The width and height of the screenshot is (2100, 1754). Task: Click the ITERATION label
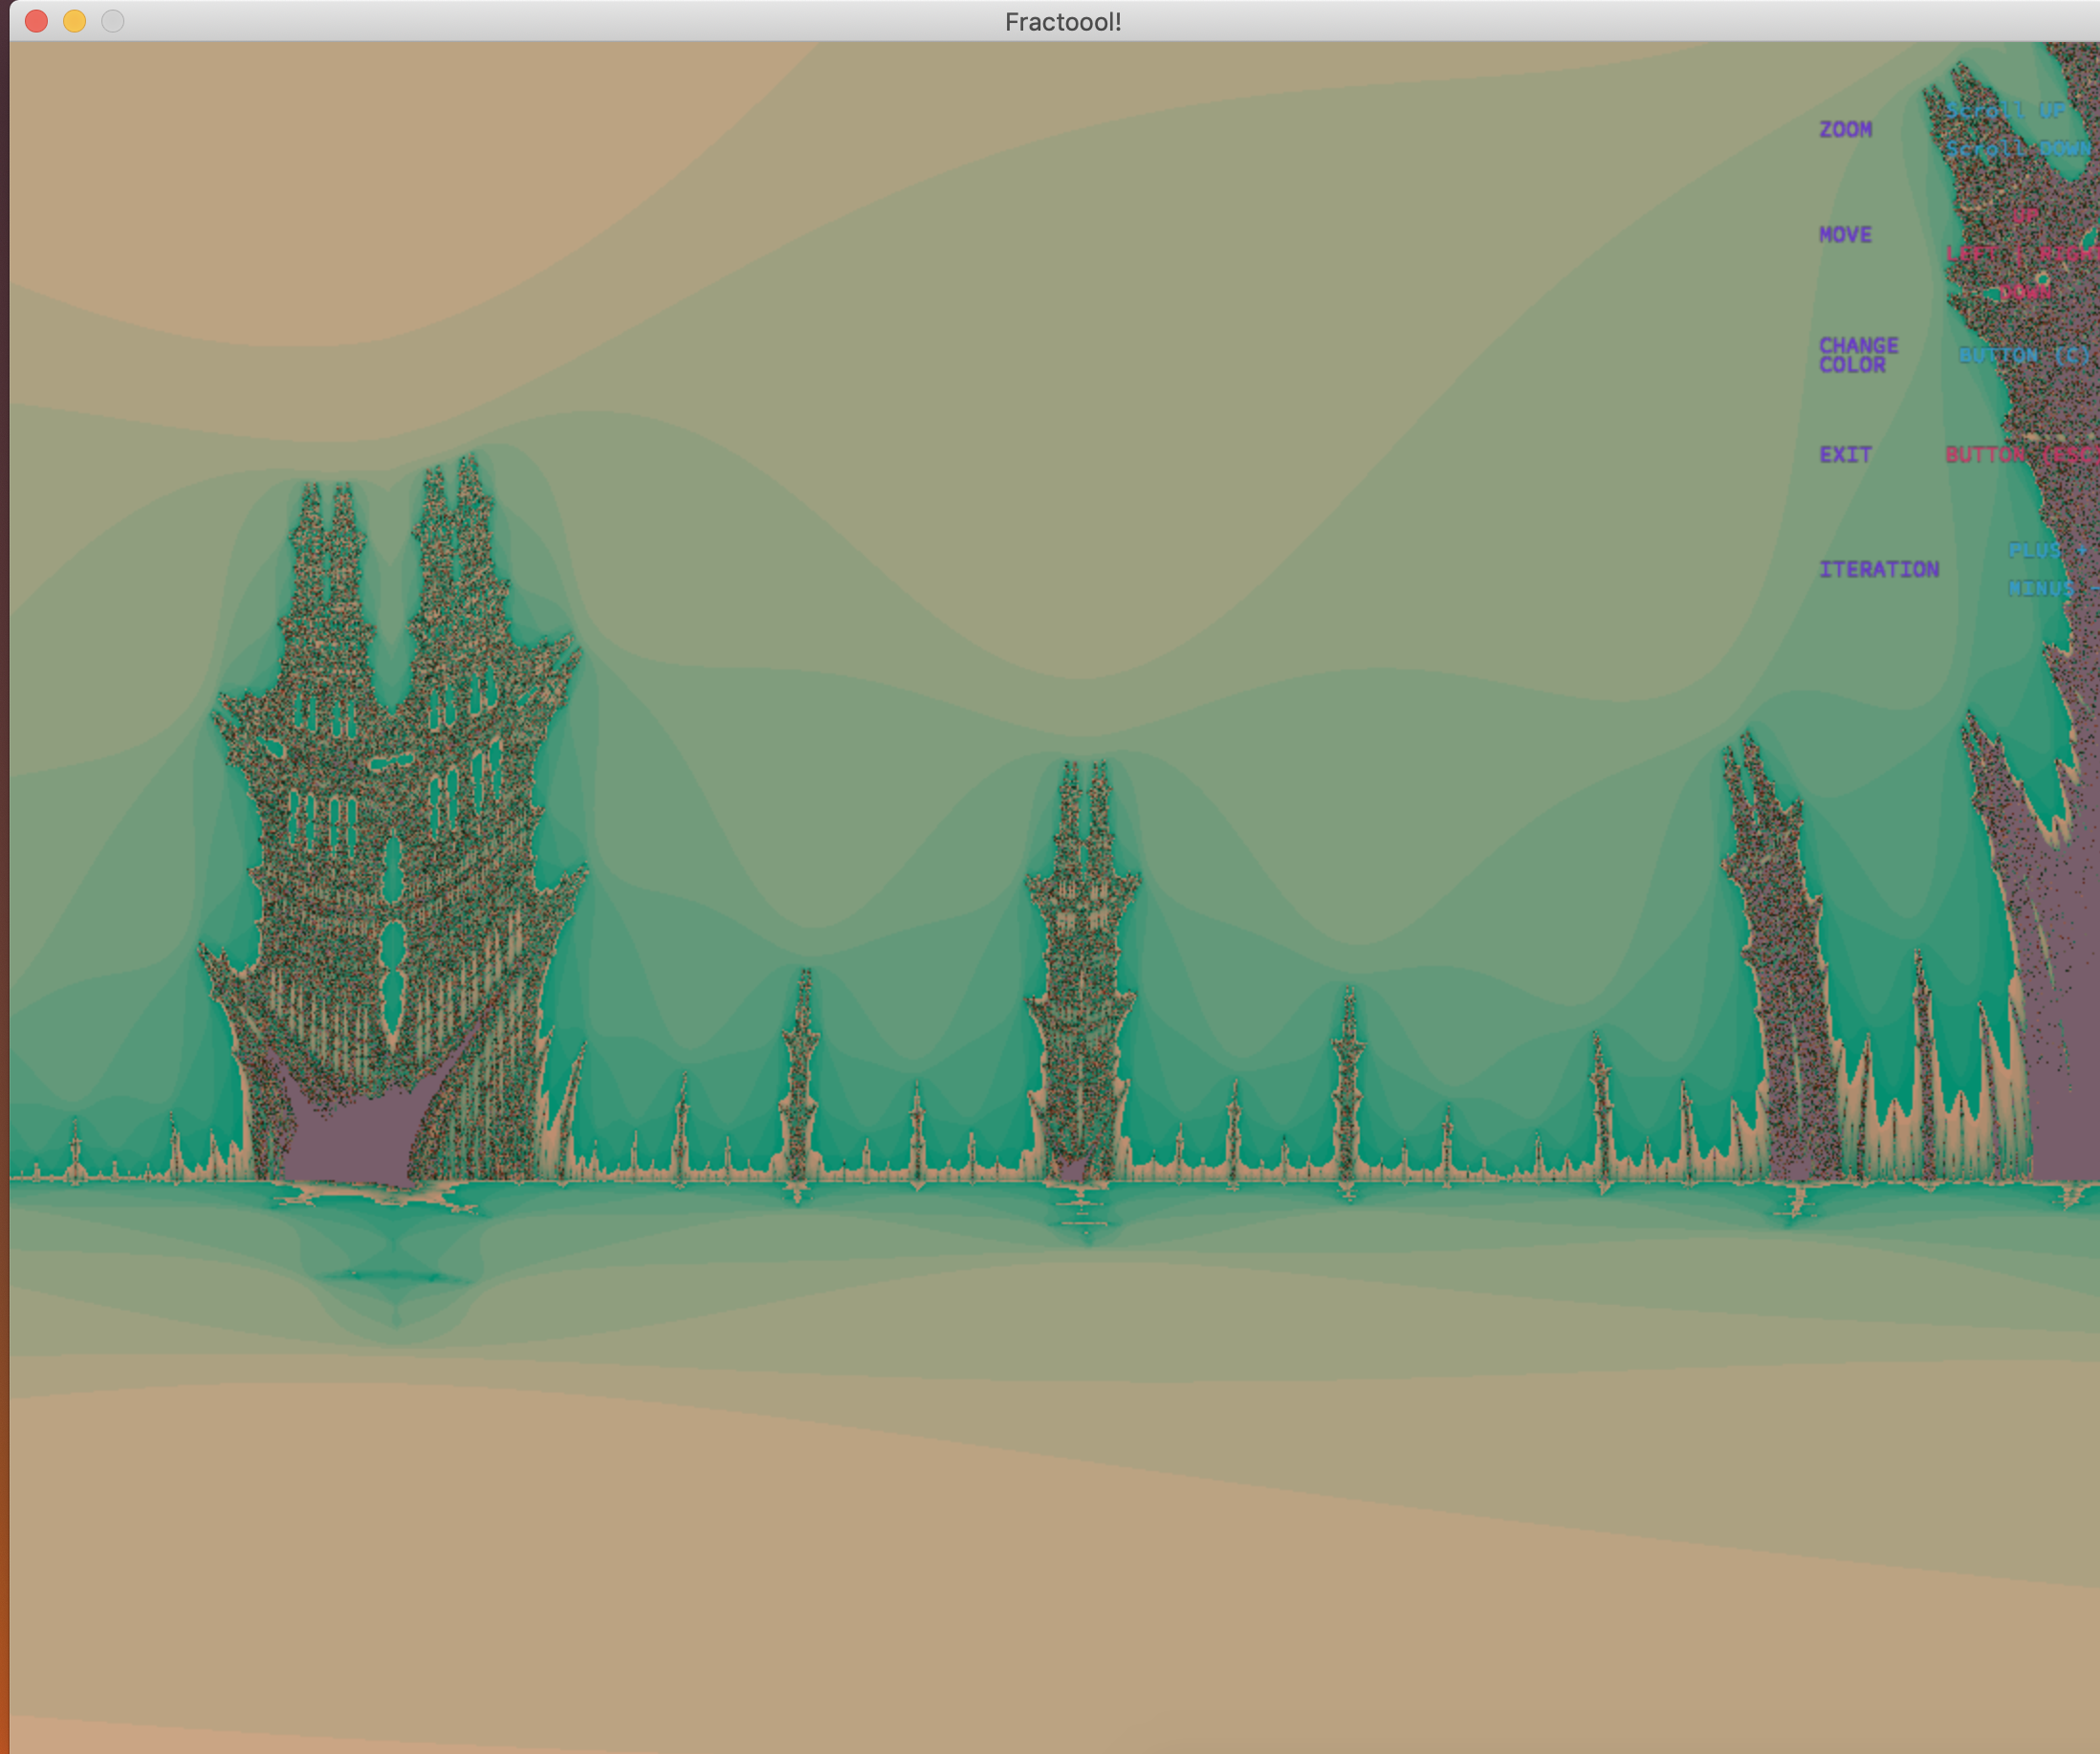[x=1879, y=570]
